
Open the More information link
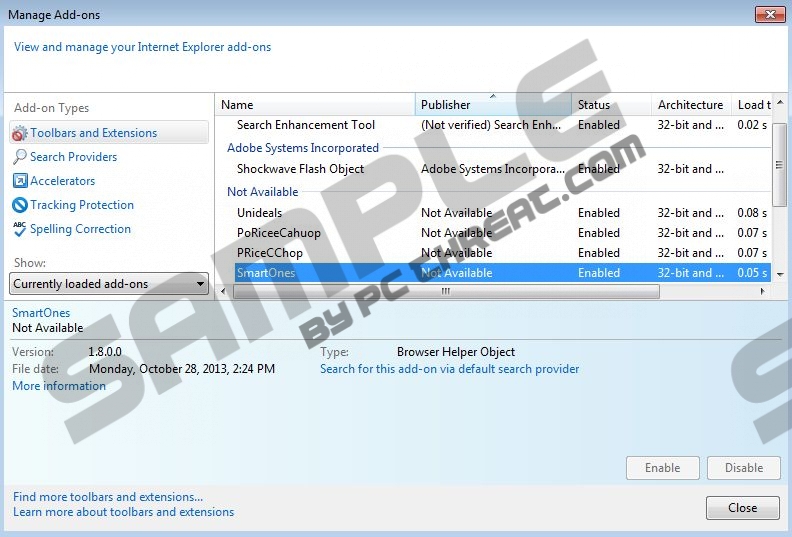tap(59, 386)
